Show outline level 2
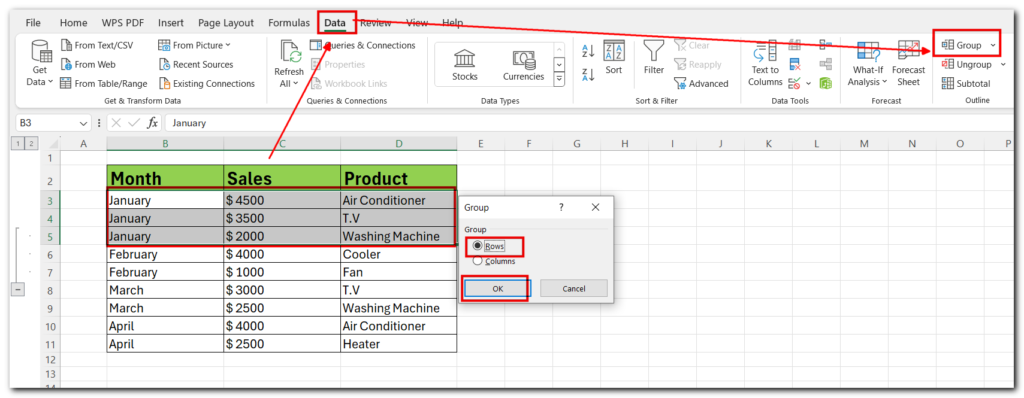This screenshot has width=1024, height=398. point(30,143)
